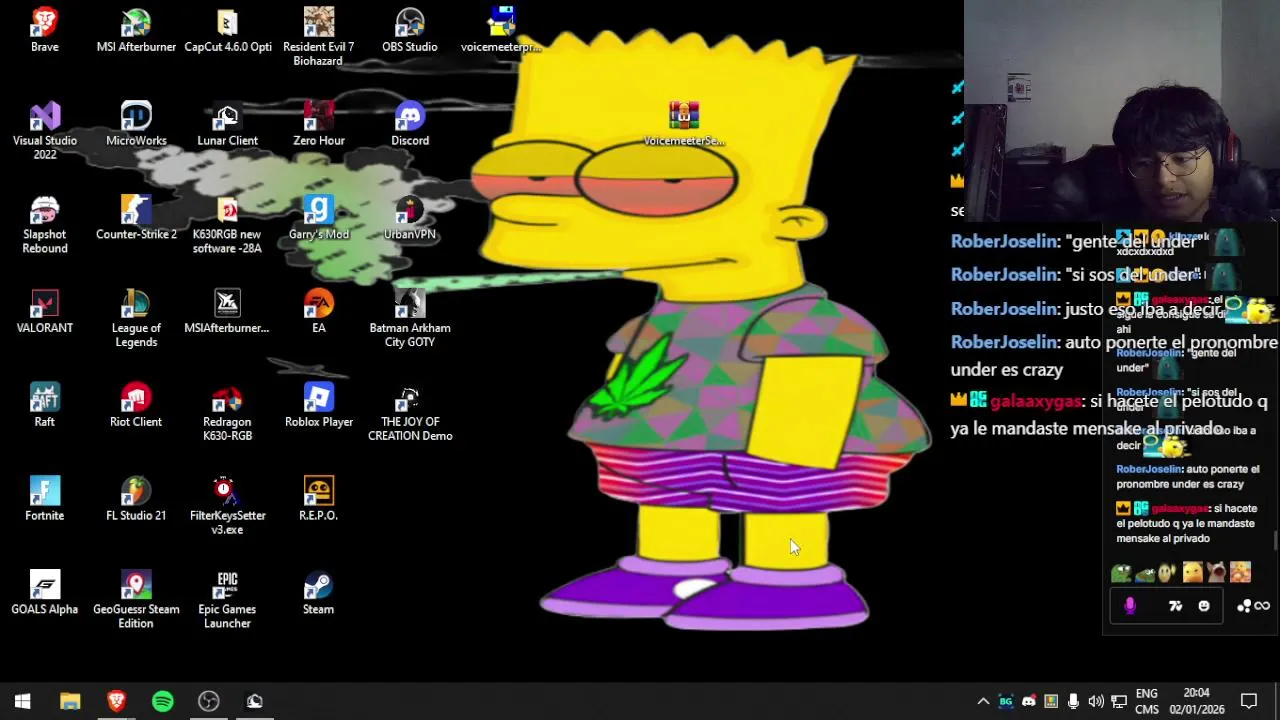
Task: Open Redragon K630-RGB shortcut
Action: click(227, 412)
